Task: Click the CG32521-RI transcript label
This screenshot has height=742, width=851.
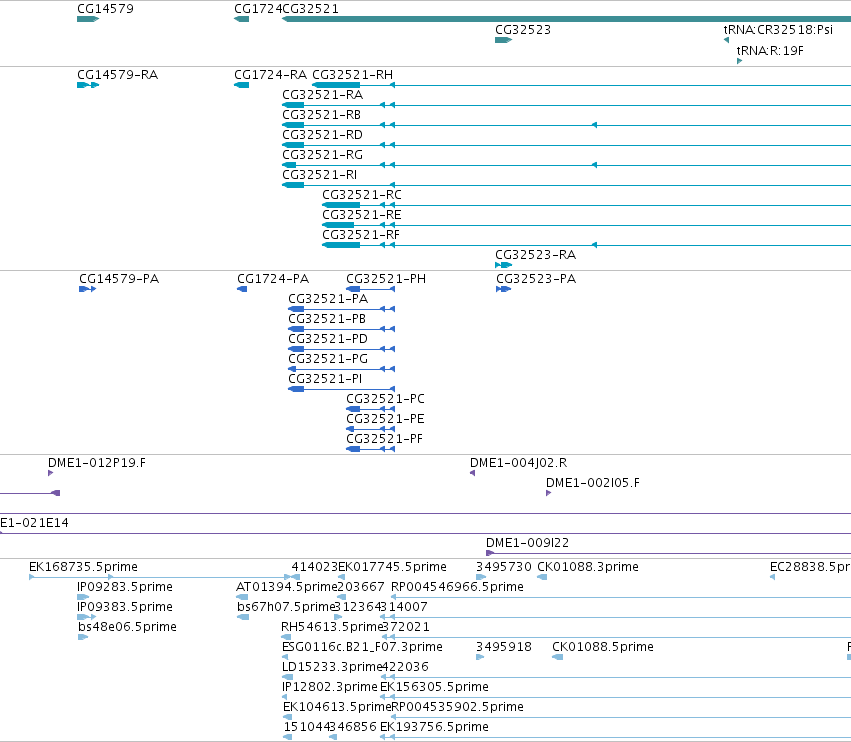Action: [320, 175]
